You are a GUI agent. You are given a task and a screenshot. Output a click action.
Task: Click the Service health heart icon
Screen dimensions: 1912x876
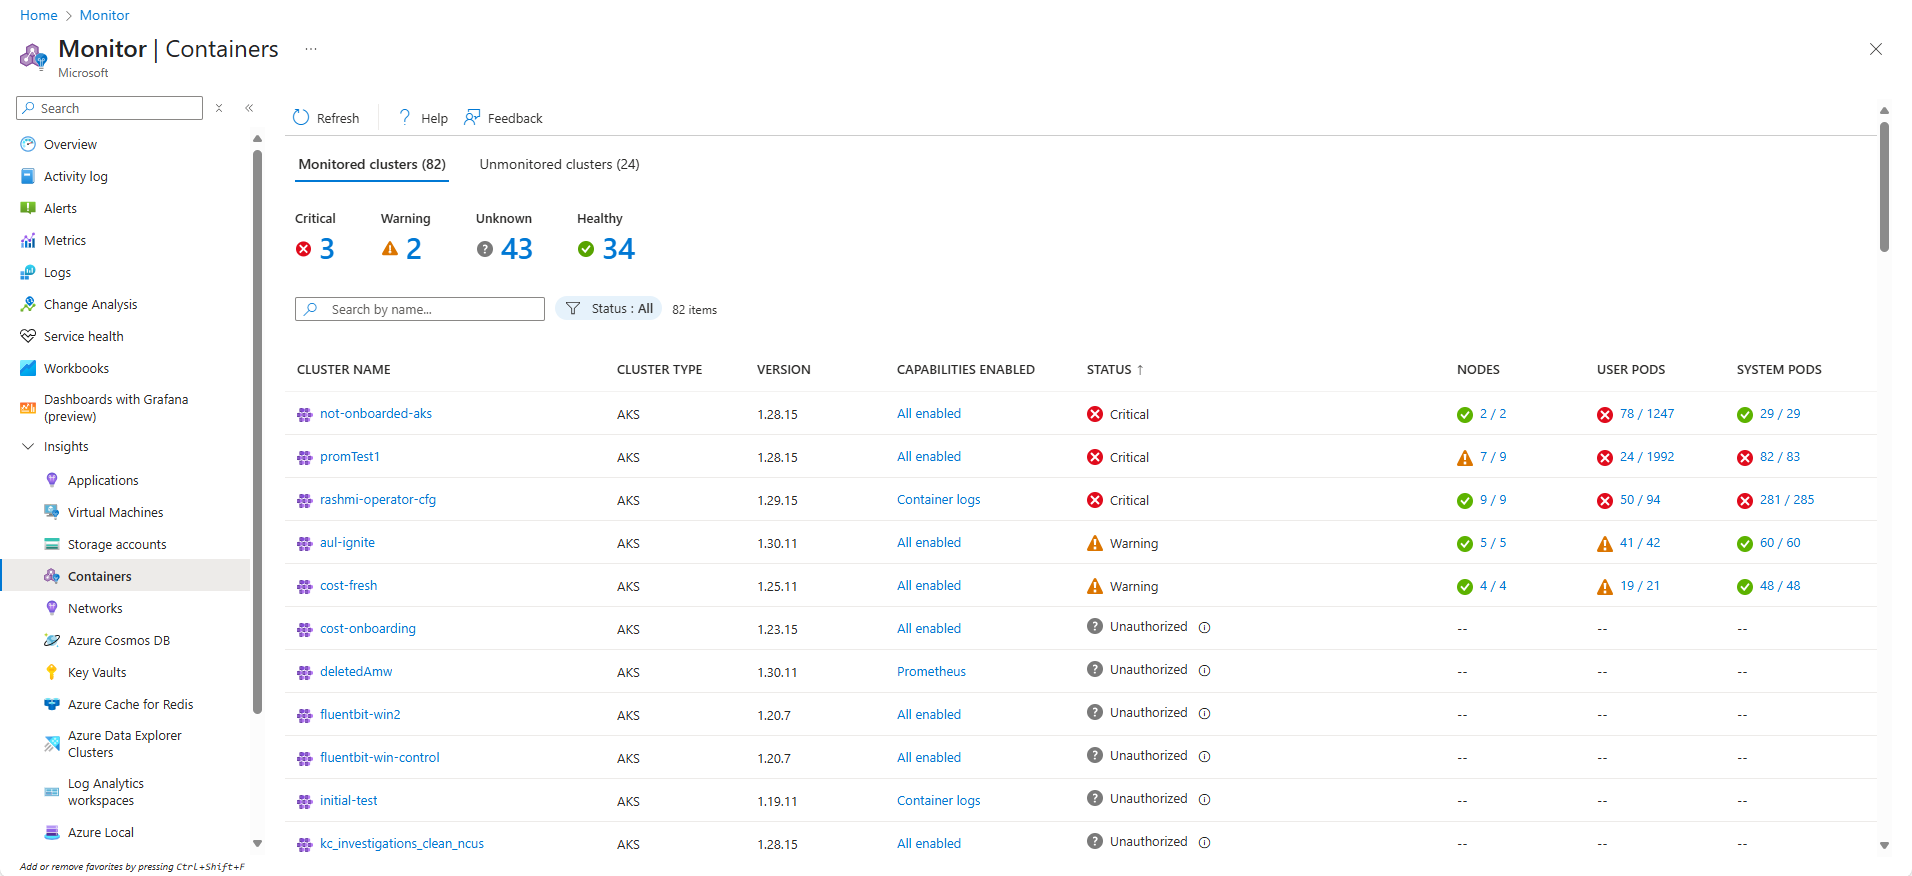click(28, 336)
